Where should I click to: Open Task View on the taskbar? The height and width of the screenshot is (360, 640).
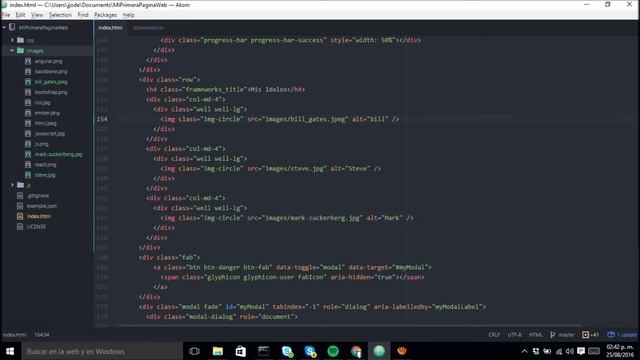pos(194,351)
